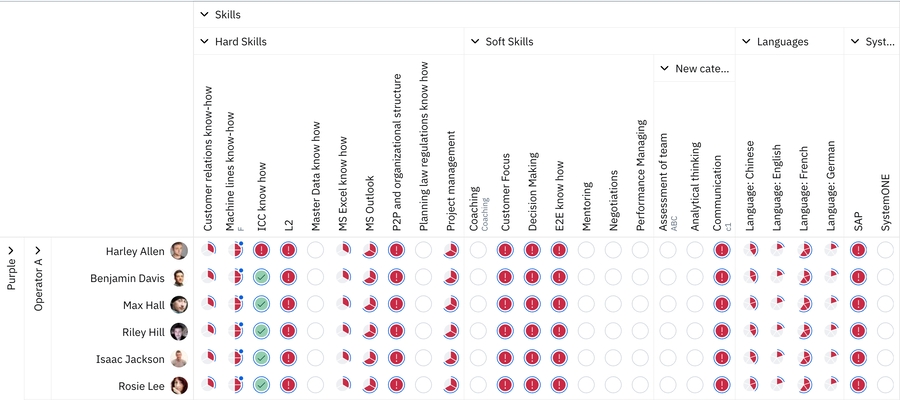Click Max Hall's Customer Focus alert icon
900x400 pixels.
505,304
